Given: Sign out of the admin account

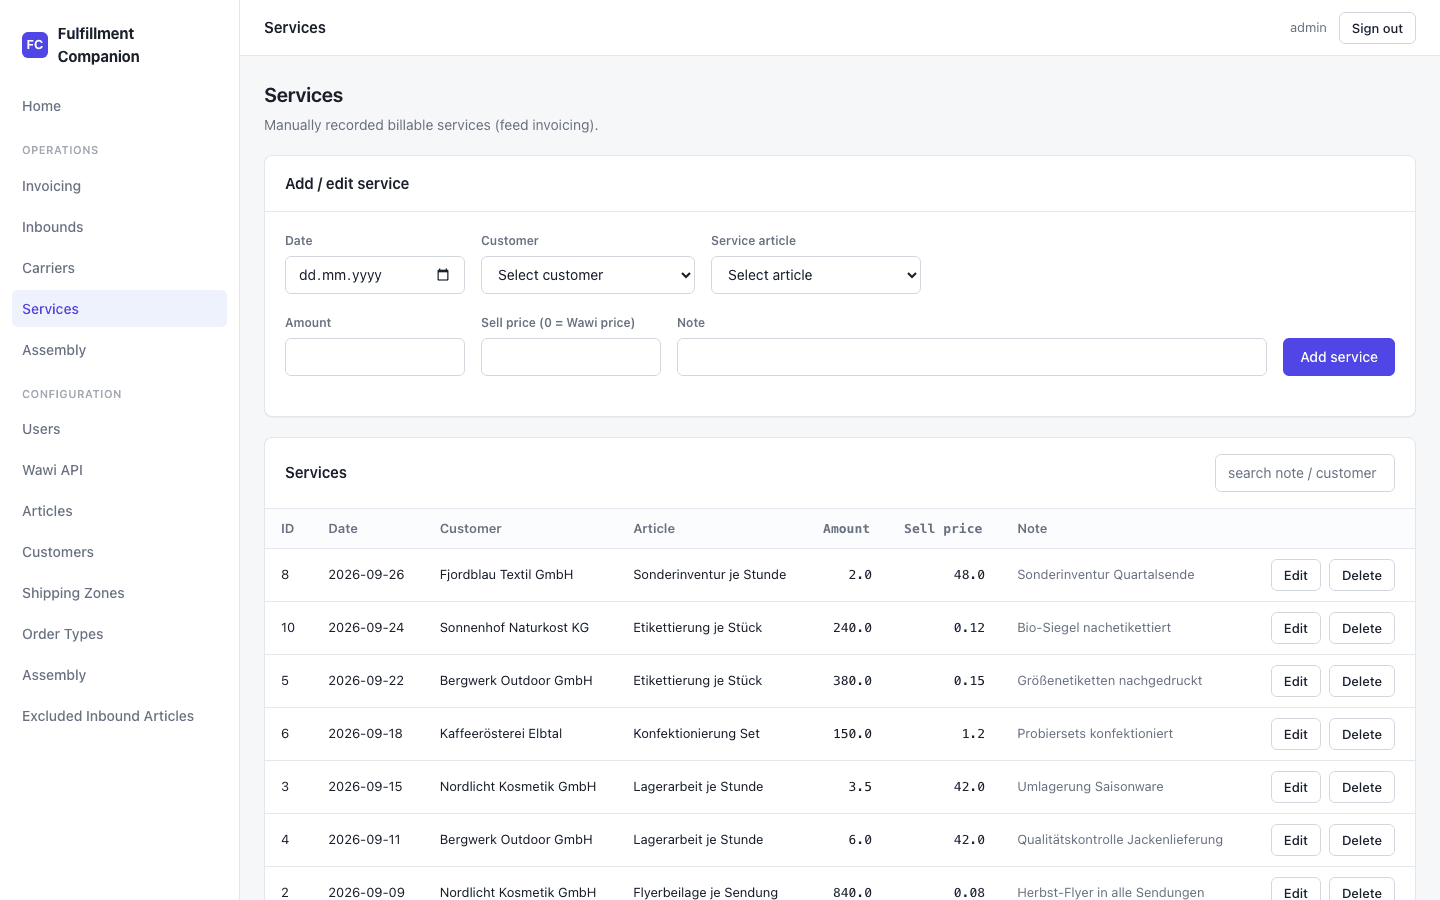Looking at the screenshot, I should (1377, 28).
